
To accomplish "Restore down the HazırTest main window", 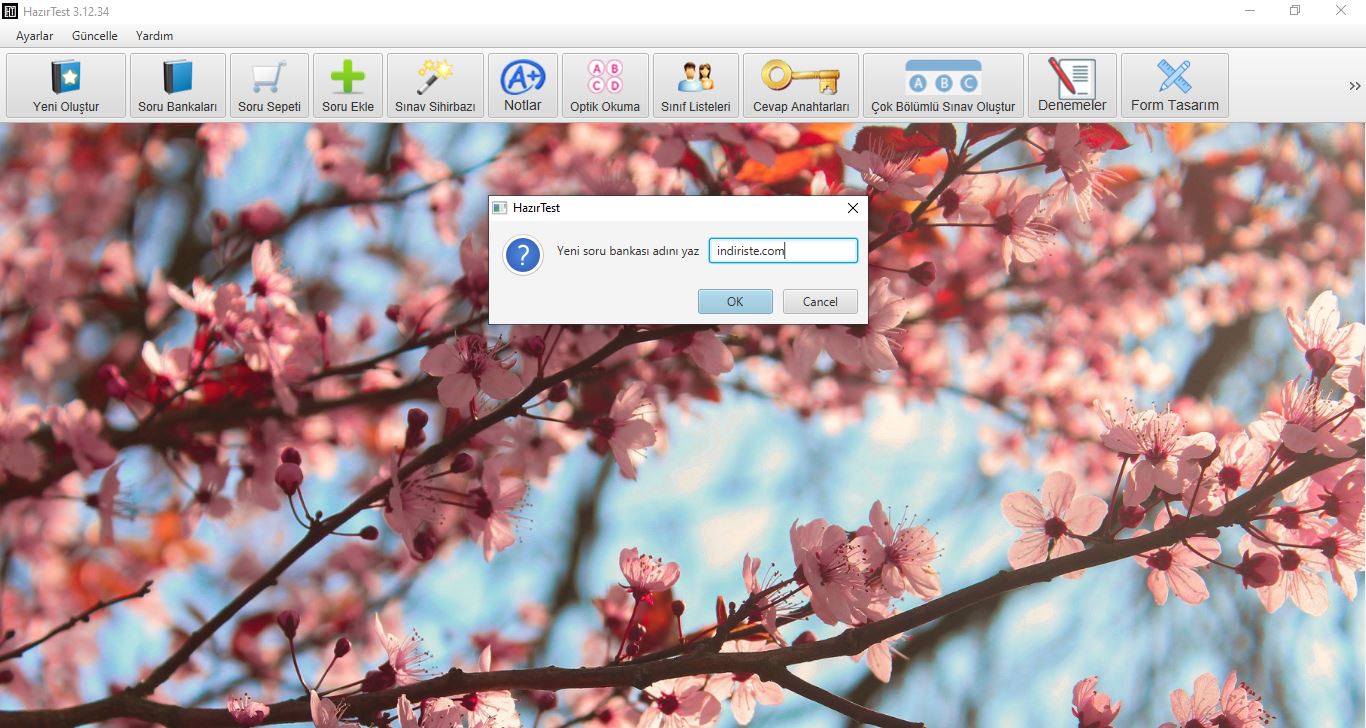I will 1295,11.
